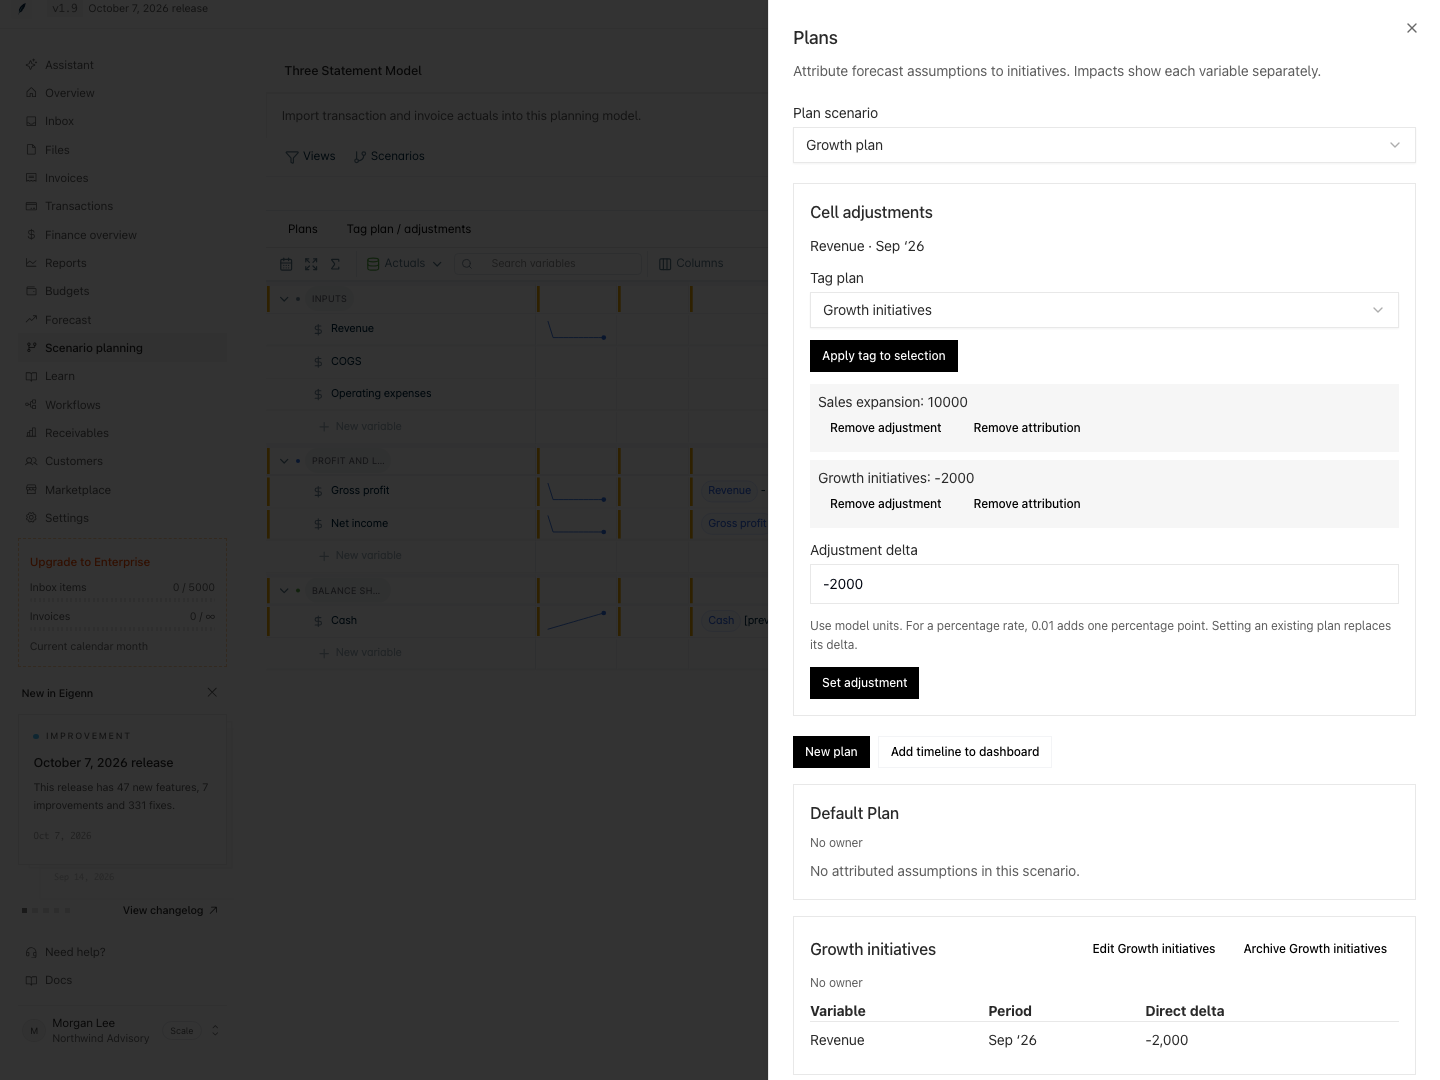This screenshot has width=1440, height=1080.
Task: Dismiss the New in Eigenn card
Action: coord(212,692)
